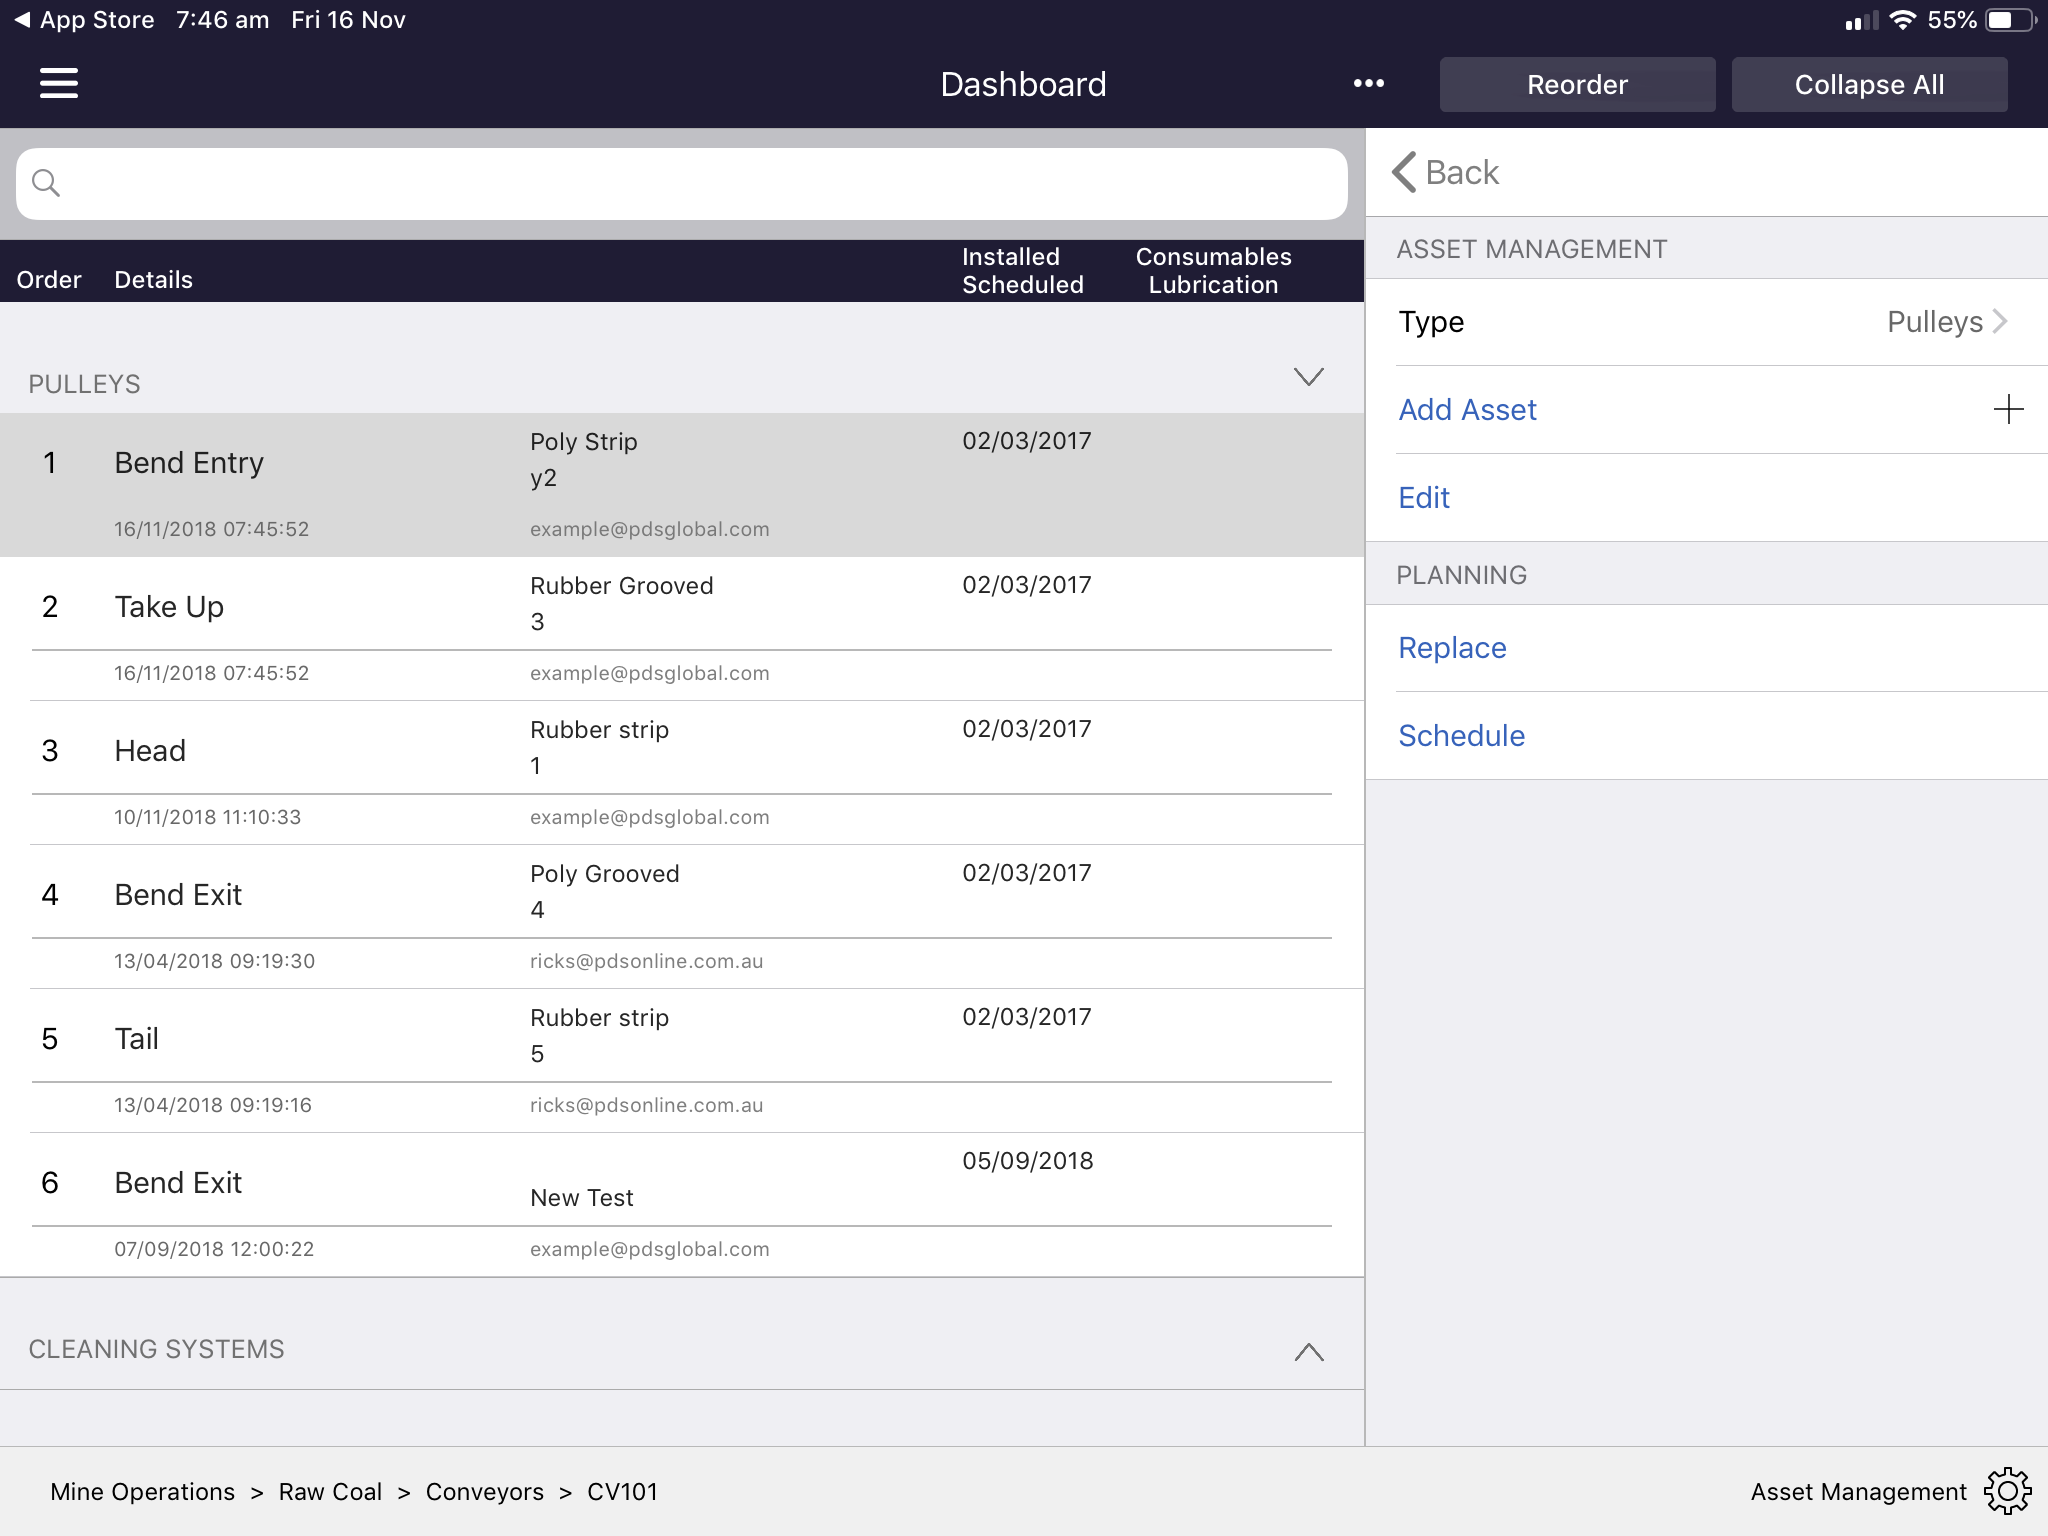Select the Bend Entry pulley row

point(682,485)
